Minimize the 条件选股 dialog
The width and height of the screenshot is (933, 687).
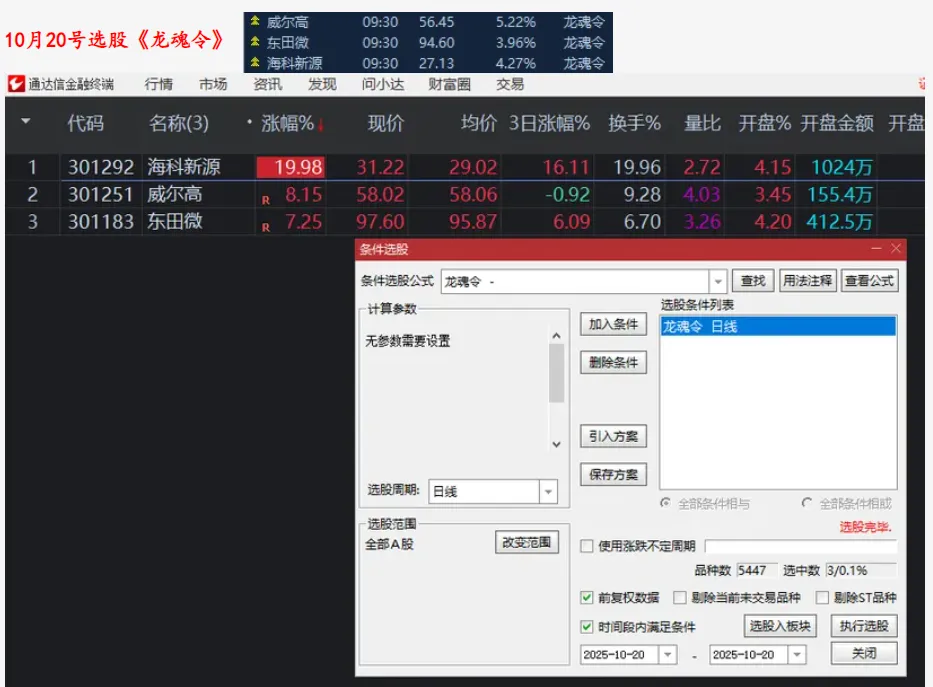877,249
